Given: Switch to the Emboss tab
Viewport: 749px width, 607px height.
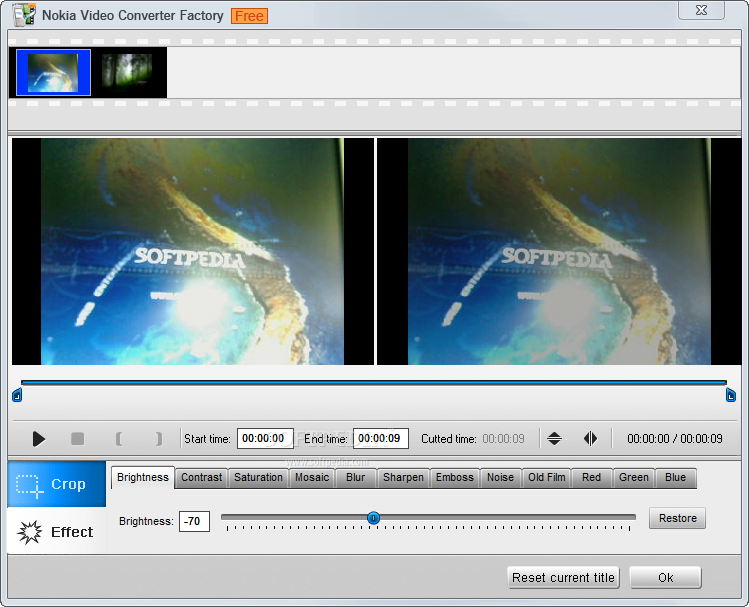Looking at the screenshot, I should tap(455, 478).
